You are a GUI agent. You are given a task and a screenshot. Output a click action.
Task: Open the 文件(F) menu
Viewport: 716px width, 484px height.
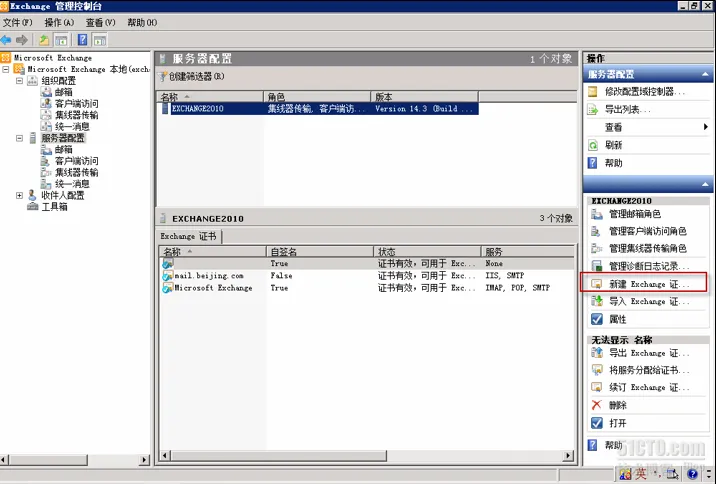click(x=17, y=22)
